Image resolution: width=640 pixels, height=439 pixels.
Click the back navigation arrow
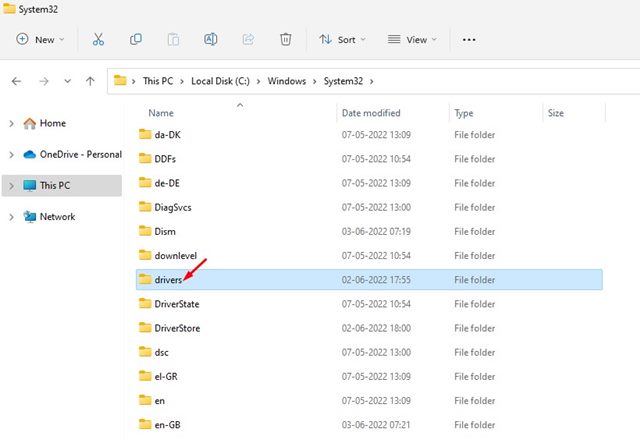[17, 80]
